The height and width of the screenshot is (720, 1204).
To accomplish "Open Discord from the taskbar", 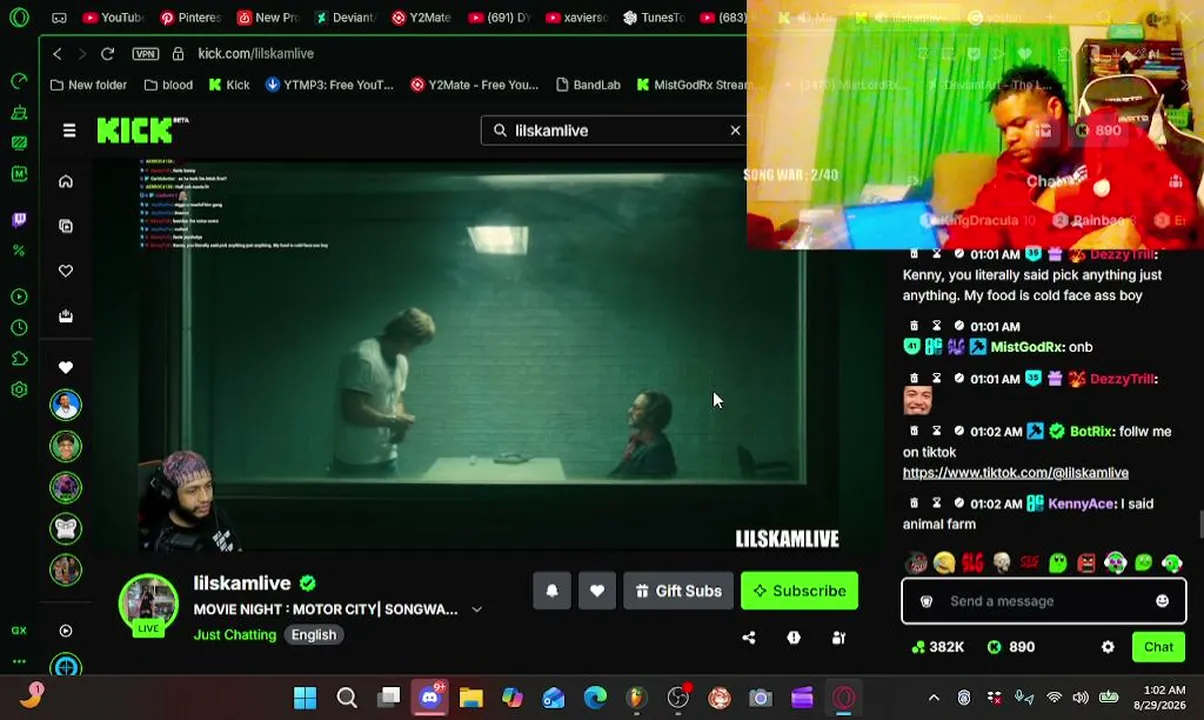I will [430, 697].
